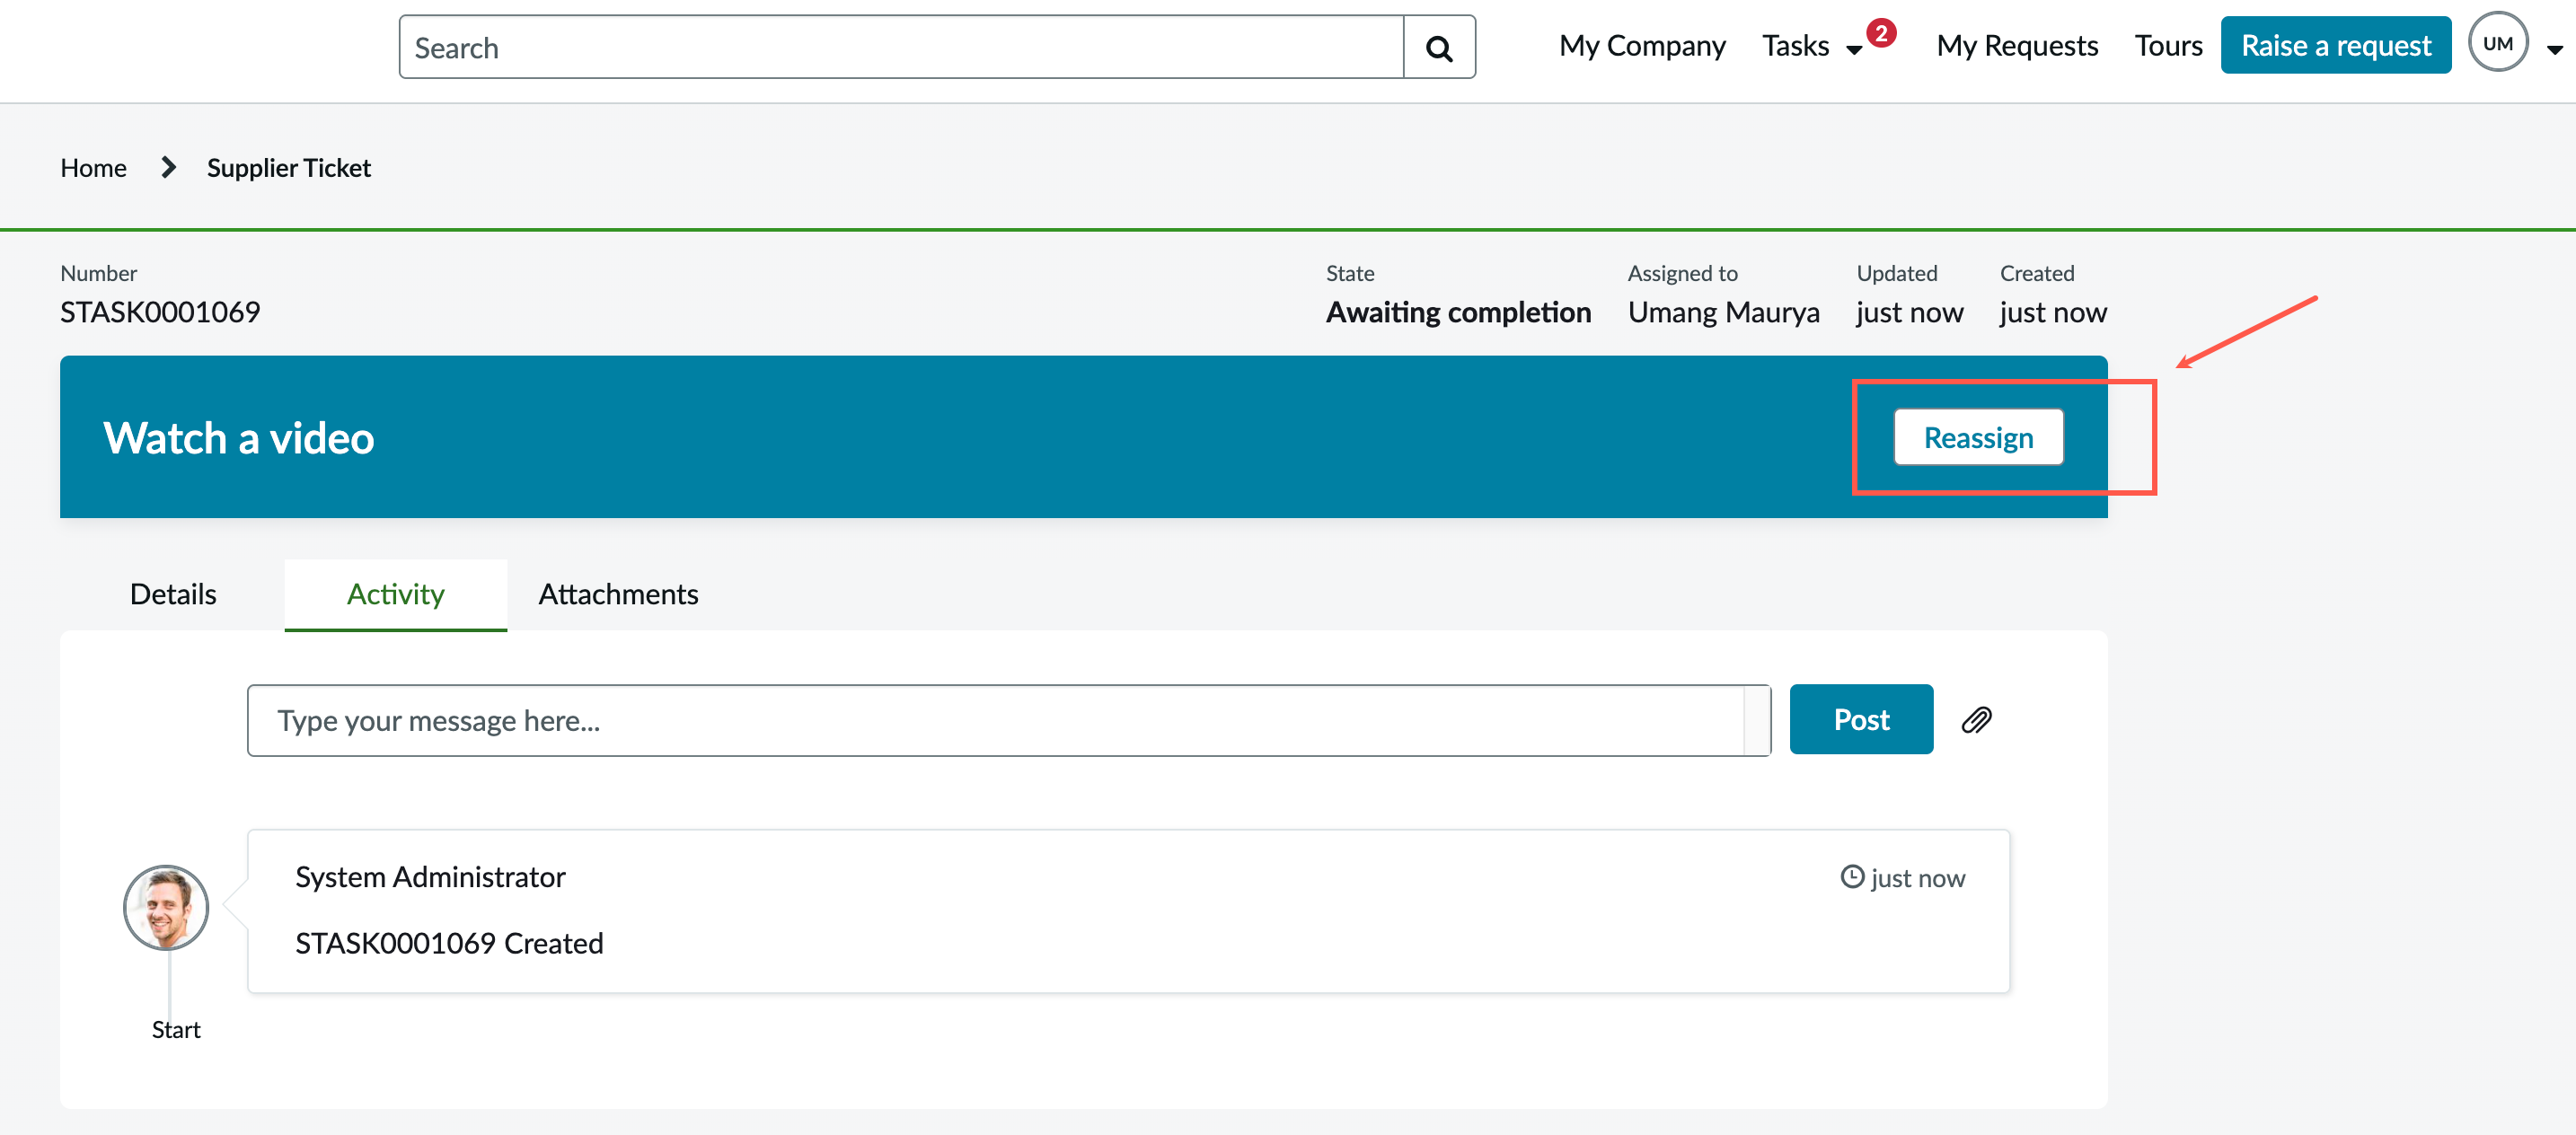The image size is (2576, 1135).
Task: Click the Watch a video heading
Action: tap(239, 437)
